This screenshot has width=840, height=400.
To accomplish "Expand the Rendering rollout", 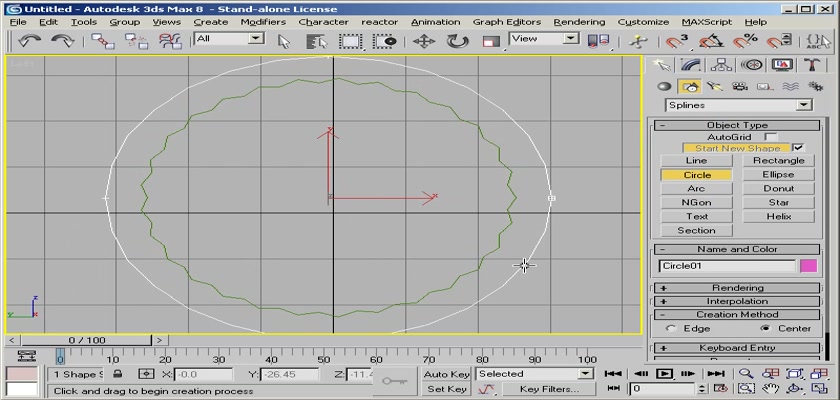I will point(737,288).
